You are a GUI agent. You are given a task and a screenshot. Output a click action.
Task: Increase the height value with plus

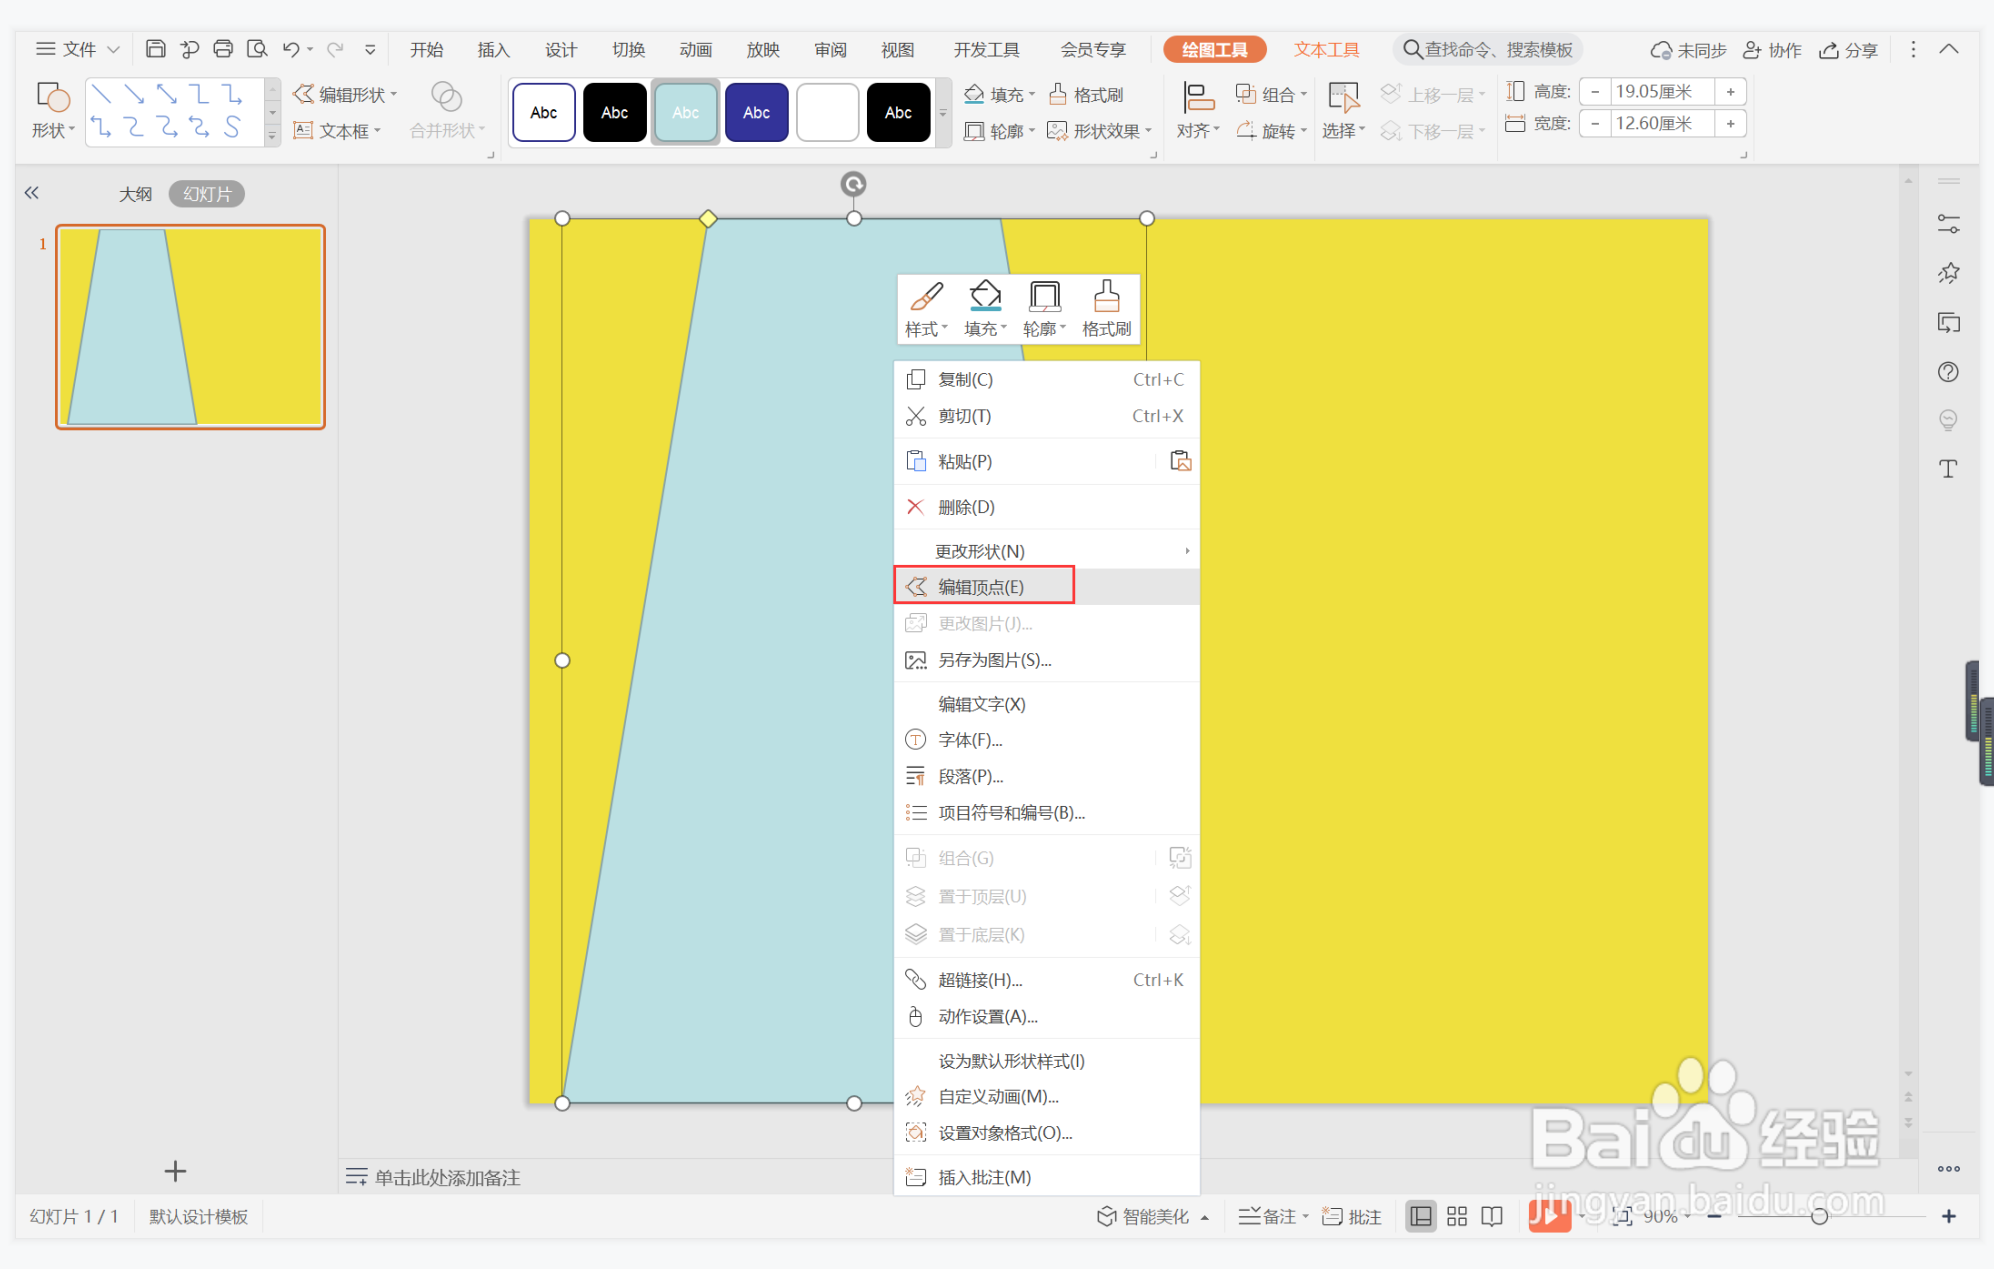coord(1730,92)
